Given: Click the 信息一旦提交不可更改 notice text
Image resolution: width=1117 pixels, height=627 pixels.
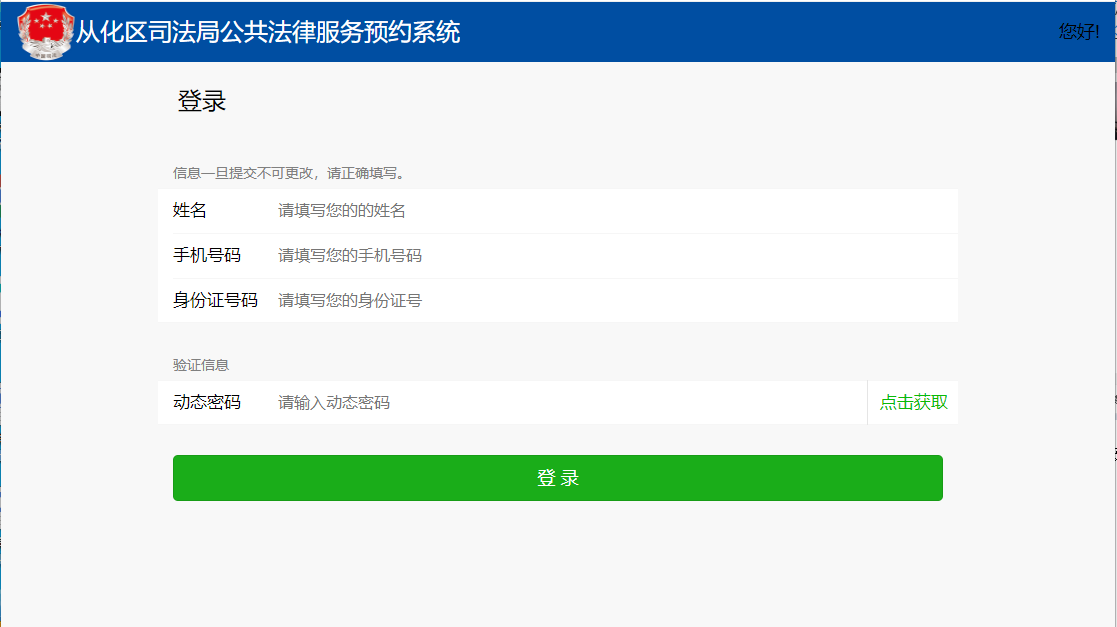Looking at the screenshot, I should coord(290,173).
